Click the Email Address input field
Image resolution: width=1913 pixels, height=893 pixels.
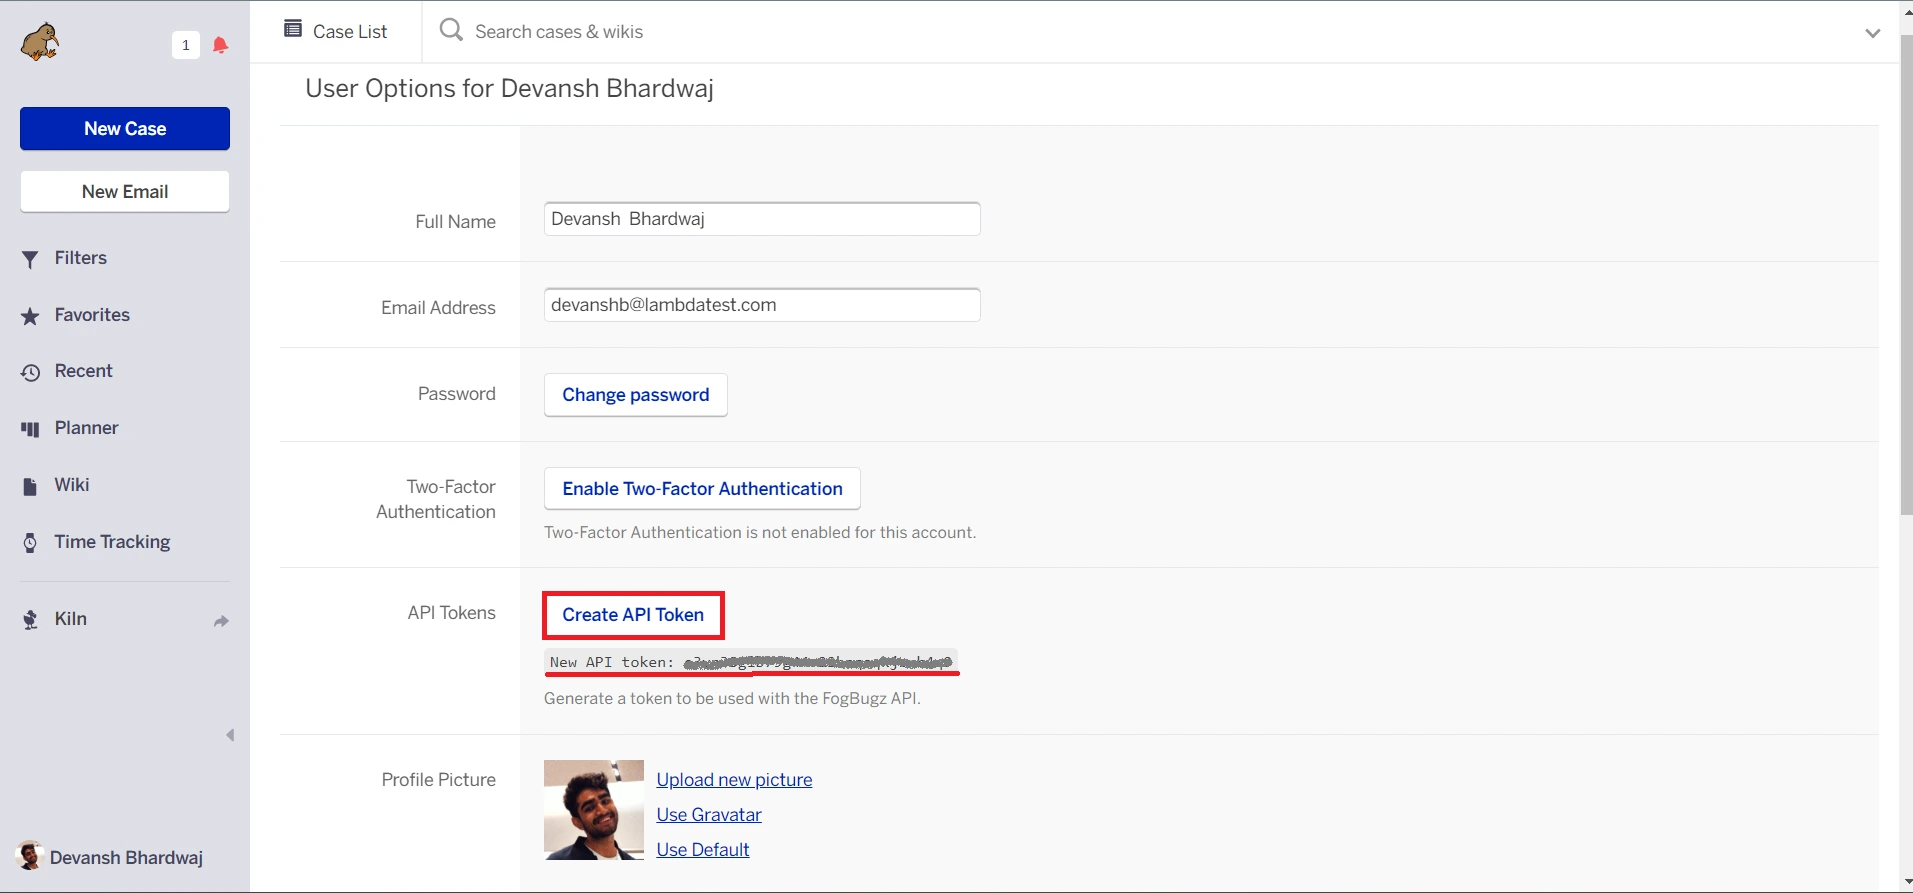(761, 305)
